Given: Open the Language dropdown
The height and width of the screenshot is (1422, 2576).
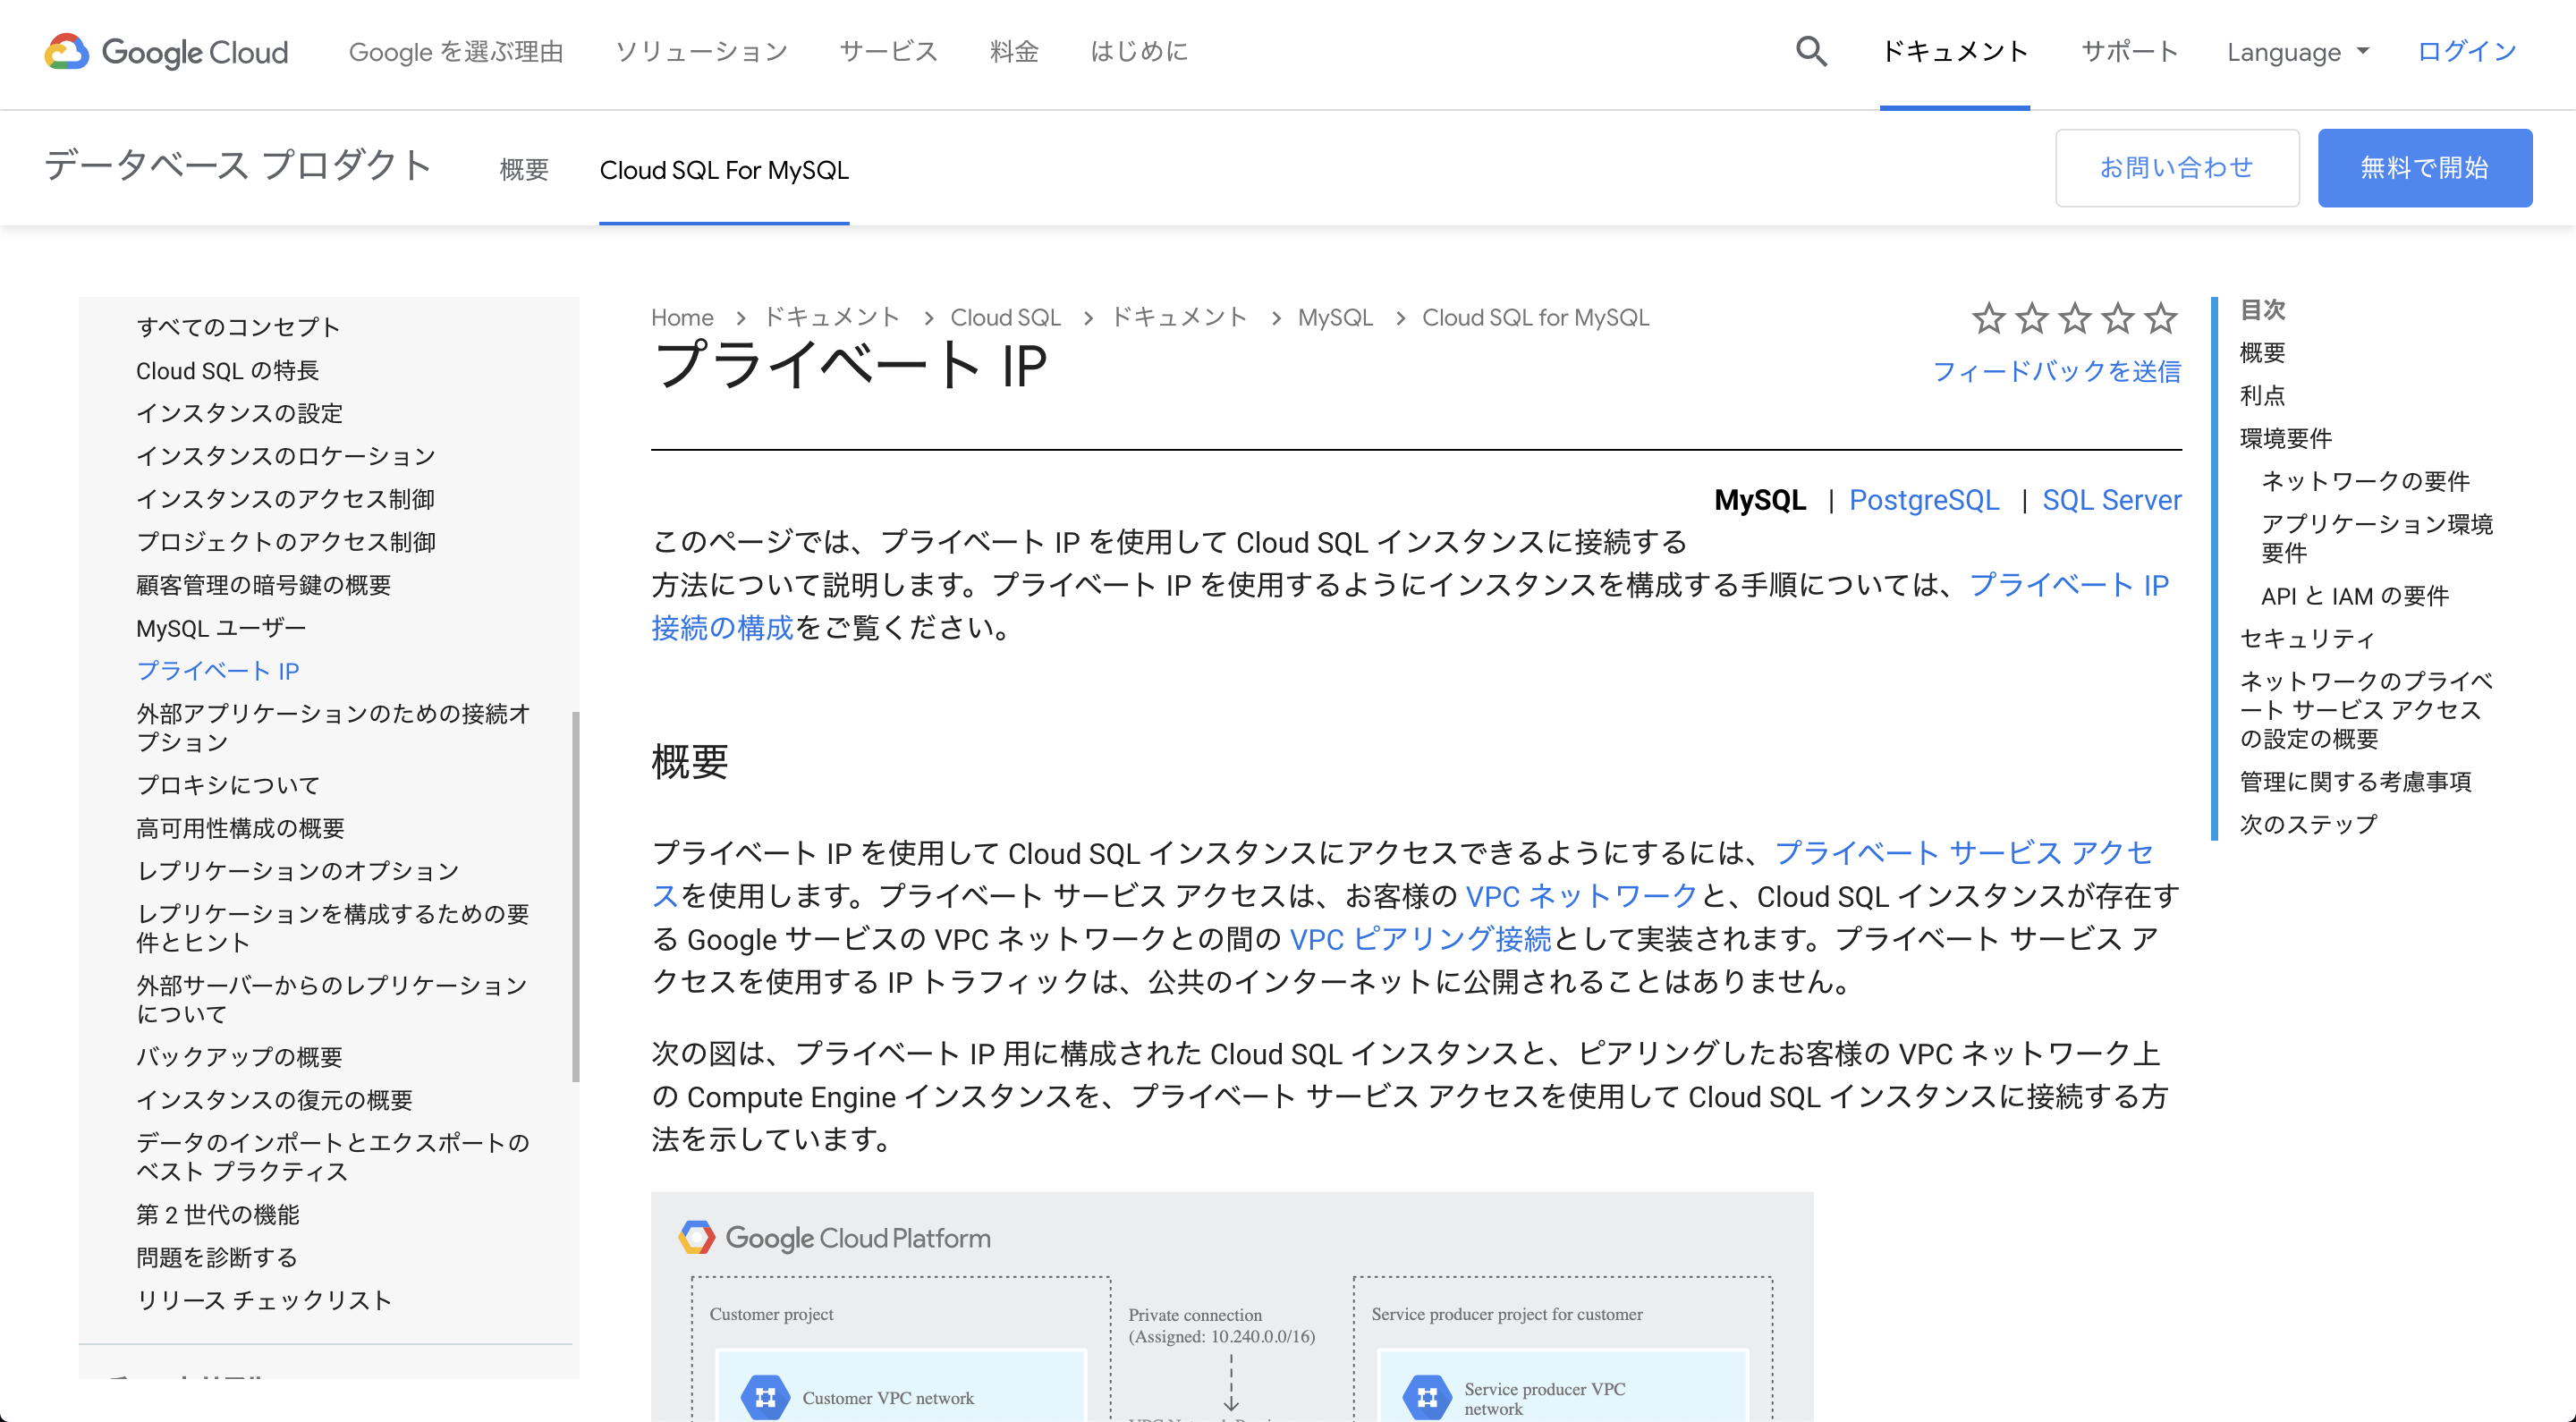Looking at the screenshot, I should (x=2298, y=52).
